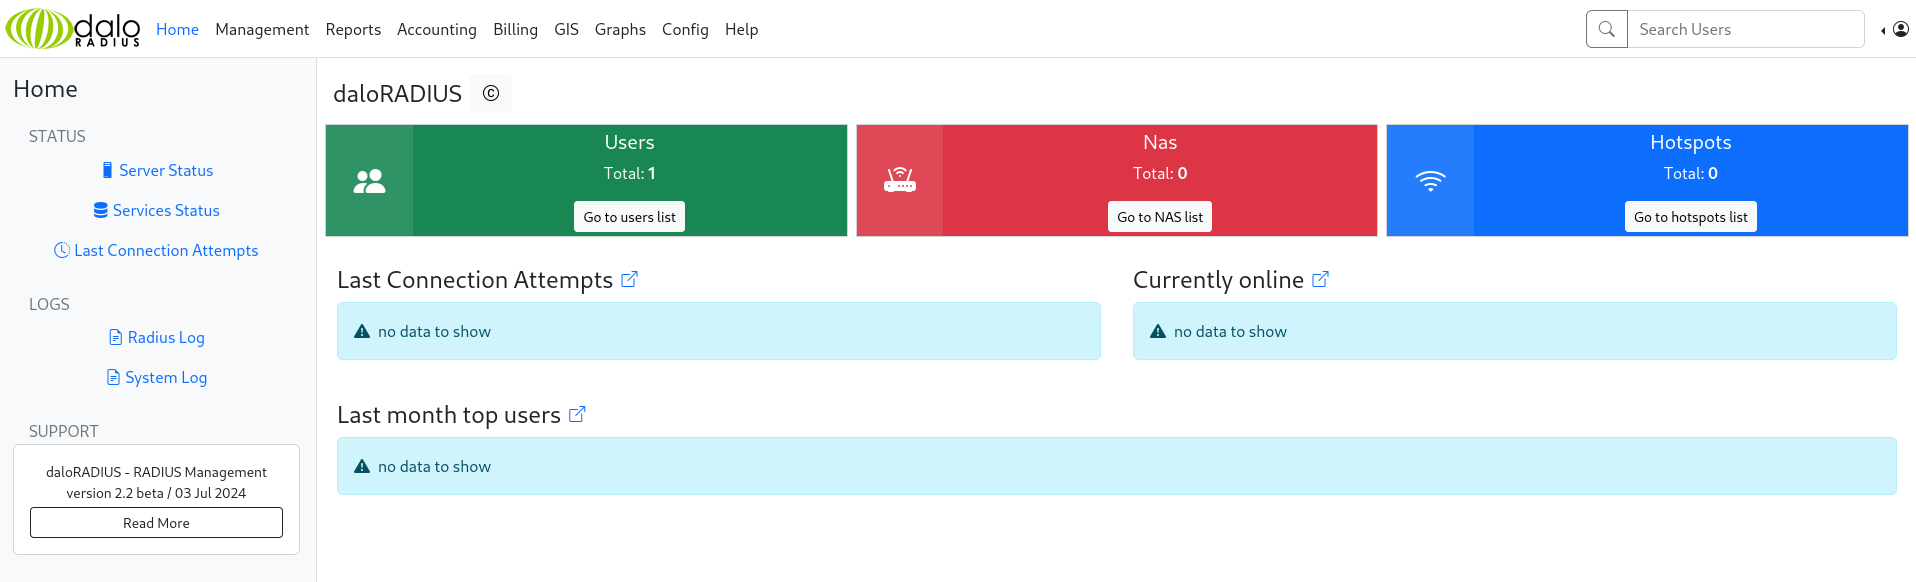
Task: Open Server Status link in sidebar
Action: pos(157,171)
